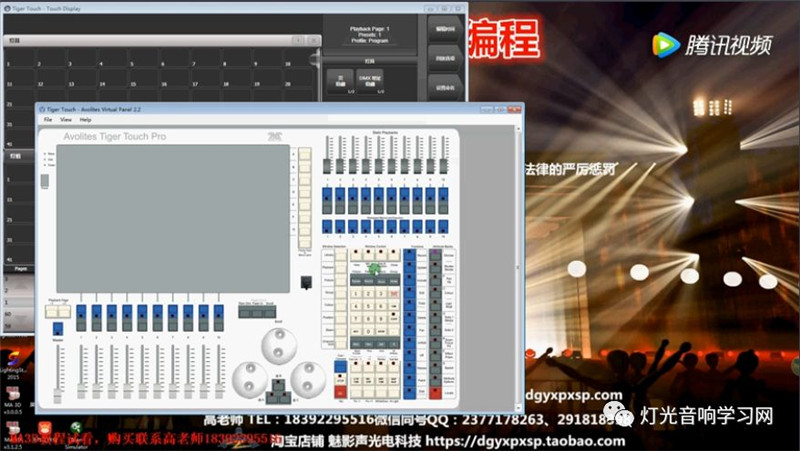The width and height of the screenshot is (800, 451).
Task: Click the right Playback Page button
Action: pos(64,311)
